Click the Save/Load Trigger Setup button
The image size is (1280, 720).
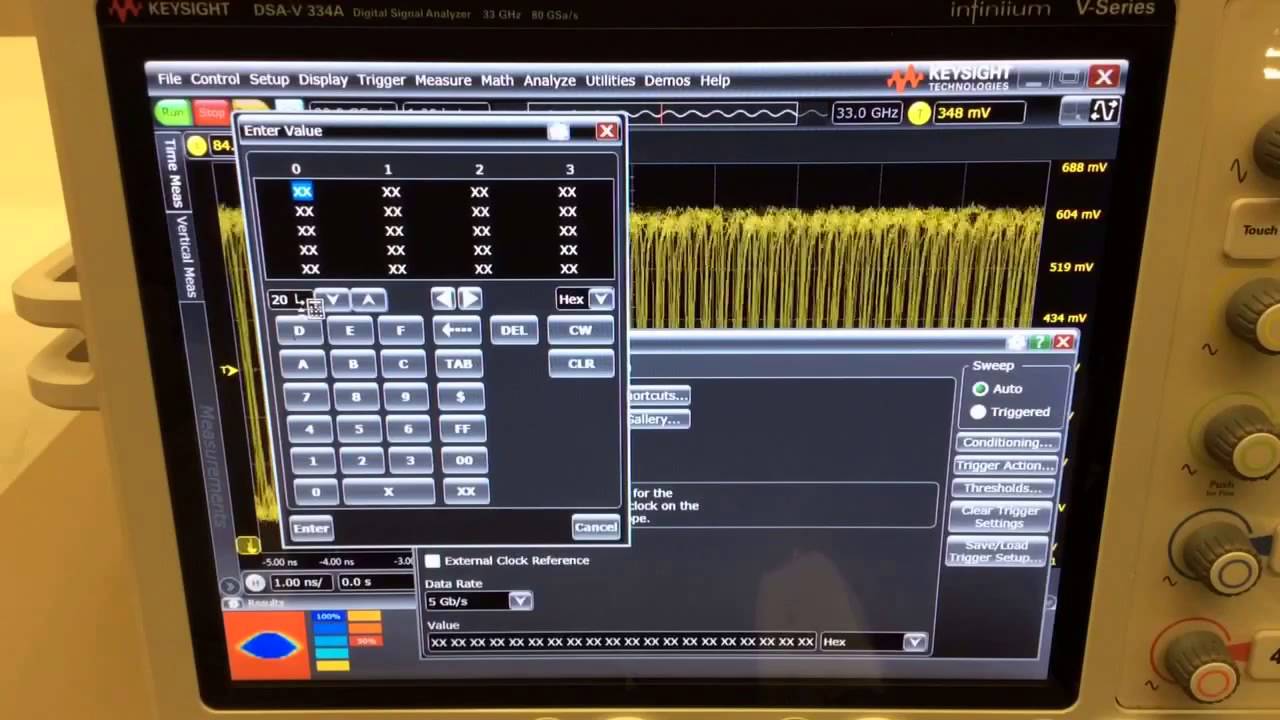pos(995,551)
